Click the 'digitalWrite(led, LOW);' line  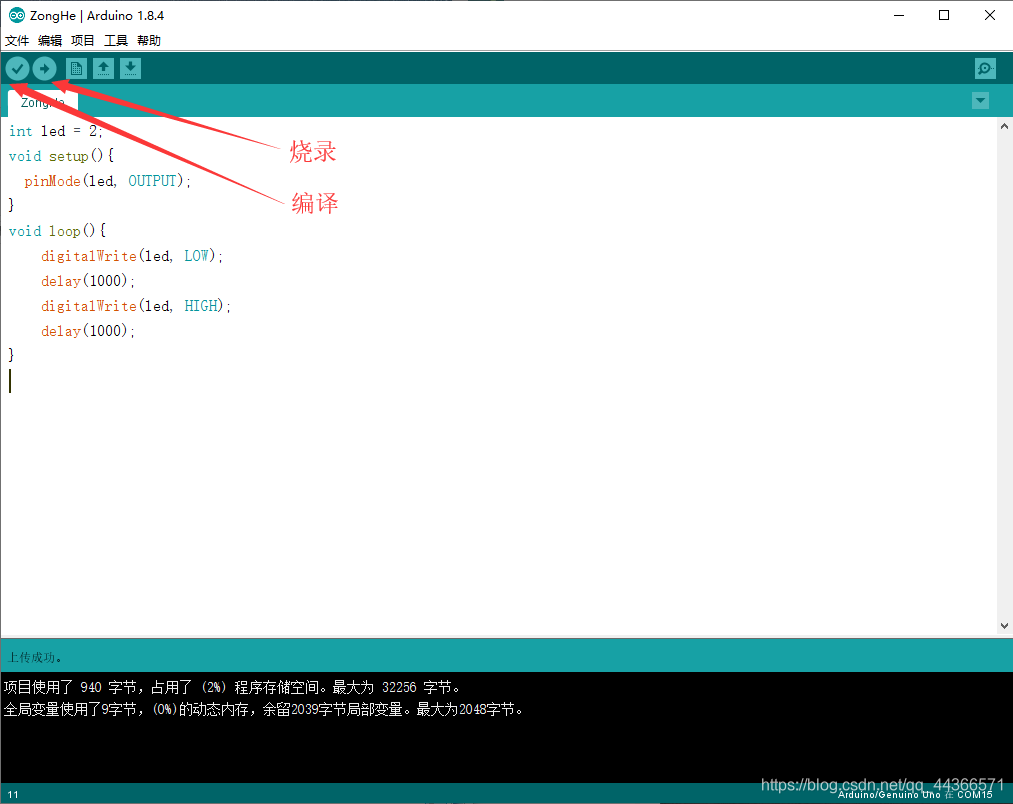click(x=132, y=256)
